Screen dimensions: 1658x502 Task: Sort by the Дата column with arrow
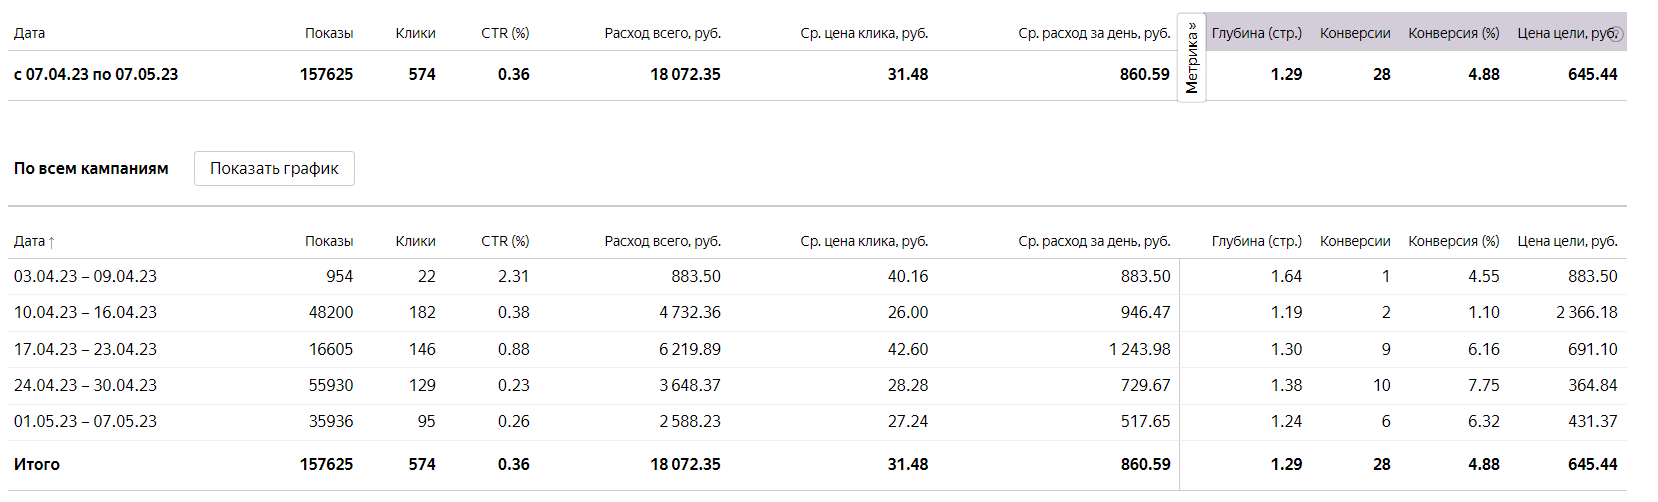[34, 241]
